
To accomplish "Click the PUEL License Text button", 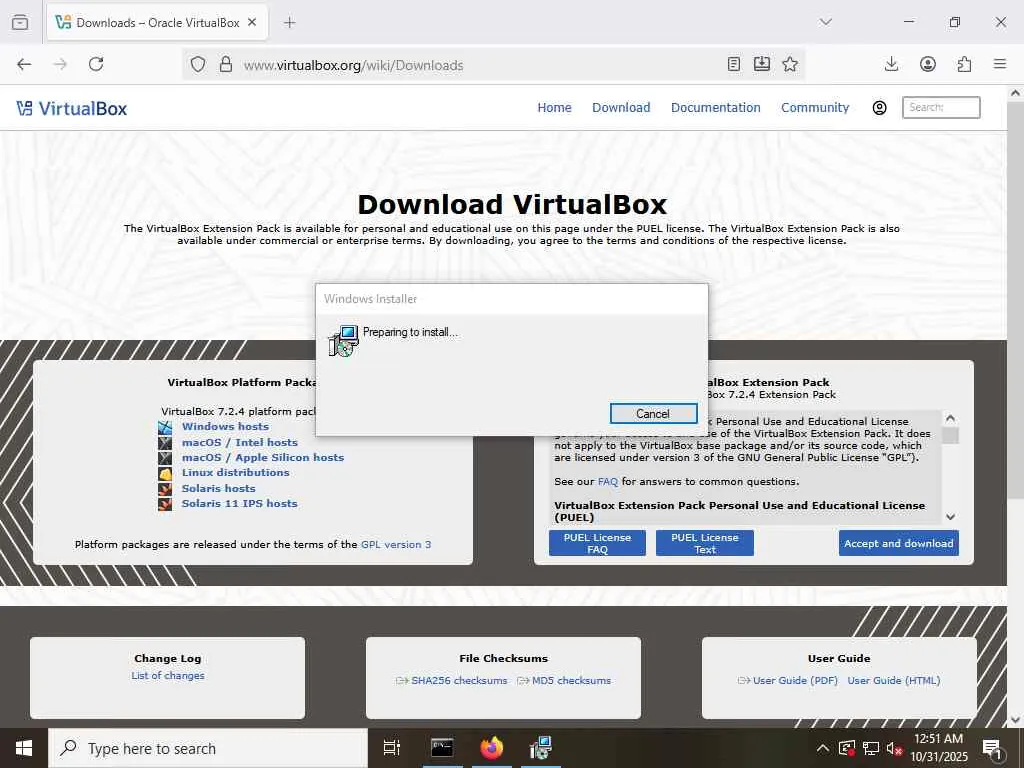I will pyautogui.click(x=705, y=543).
